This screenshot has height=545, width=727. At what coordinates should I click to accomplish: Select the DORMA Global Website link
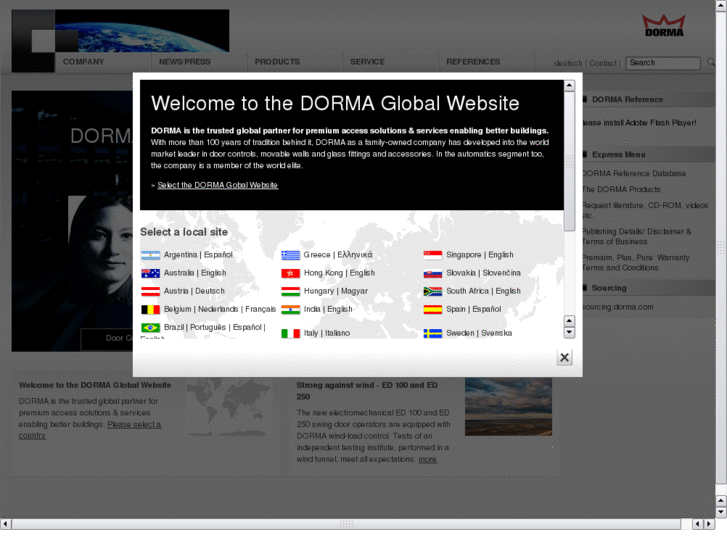pyautogui.click(x=217, y=185)
